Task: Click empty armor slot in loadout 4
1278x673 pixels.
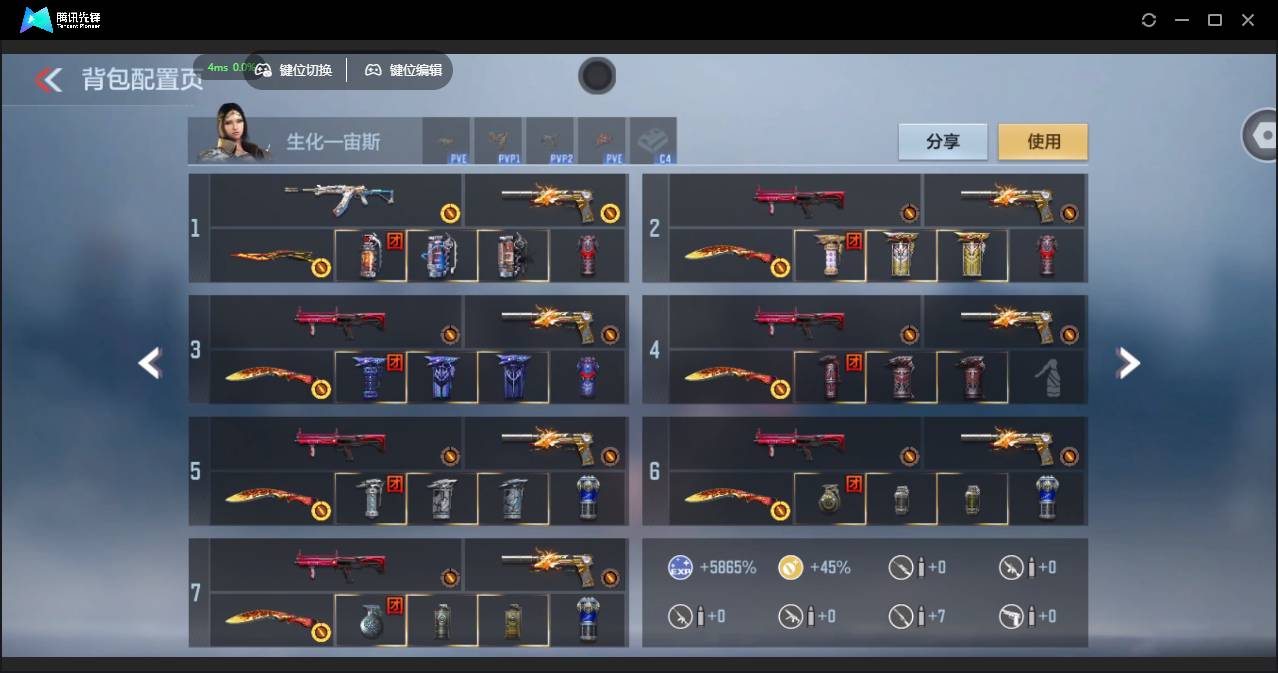Action: 1046,378
